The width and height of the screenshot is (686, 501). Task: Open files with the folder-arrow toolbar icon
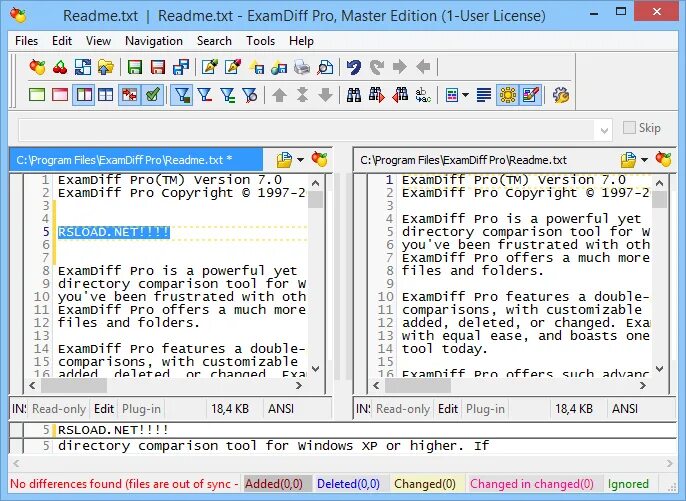105,67
